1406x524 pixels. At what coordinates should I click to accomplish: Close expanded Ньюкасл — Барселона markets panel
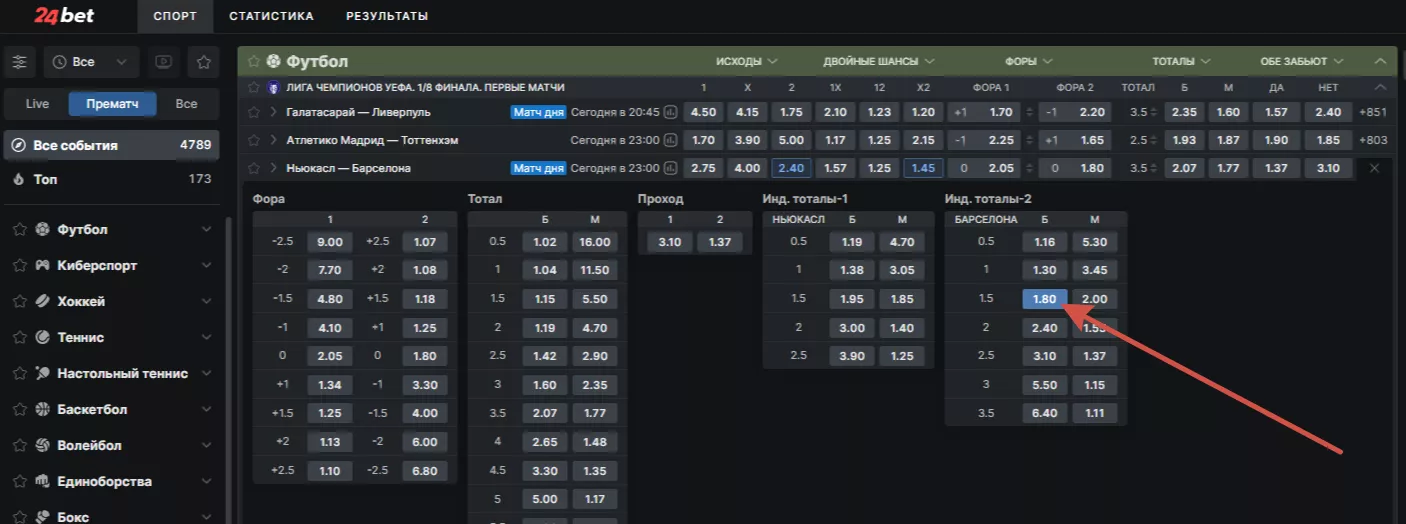[x=1374, y=168]
